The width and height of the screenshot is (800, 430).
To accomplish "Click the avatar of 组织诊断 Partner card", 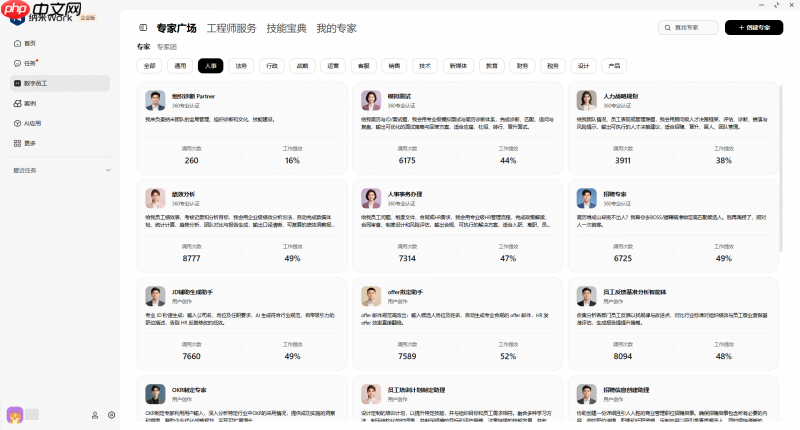I will (x=155, y=100).
